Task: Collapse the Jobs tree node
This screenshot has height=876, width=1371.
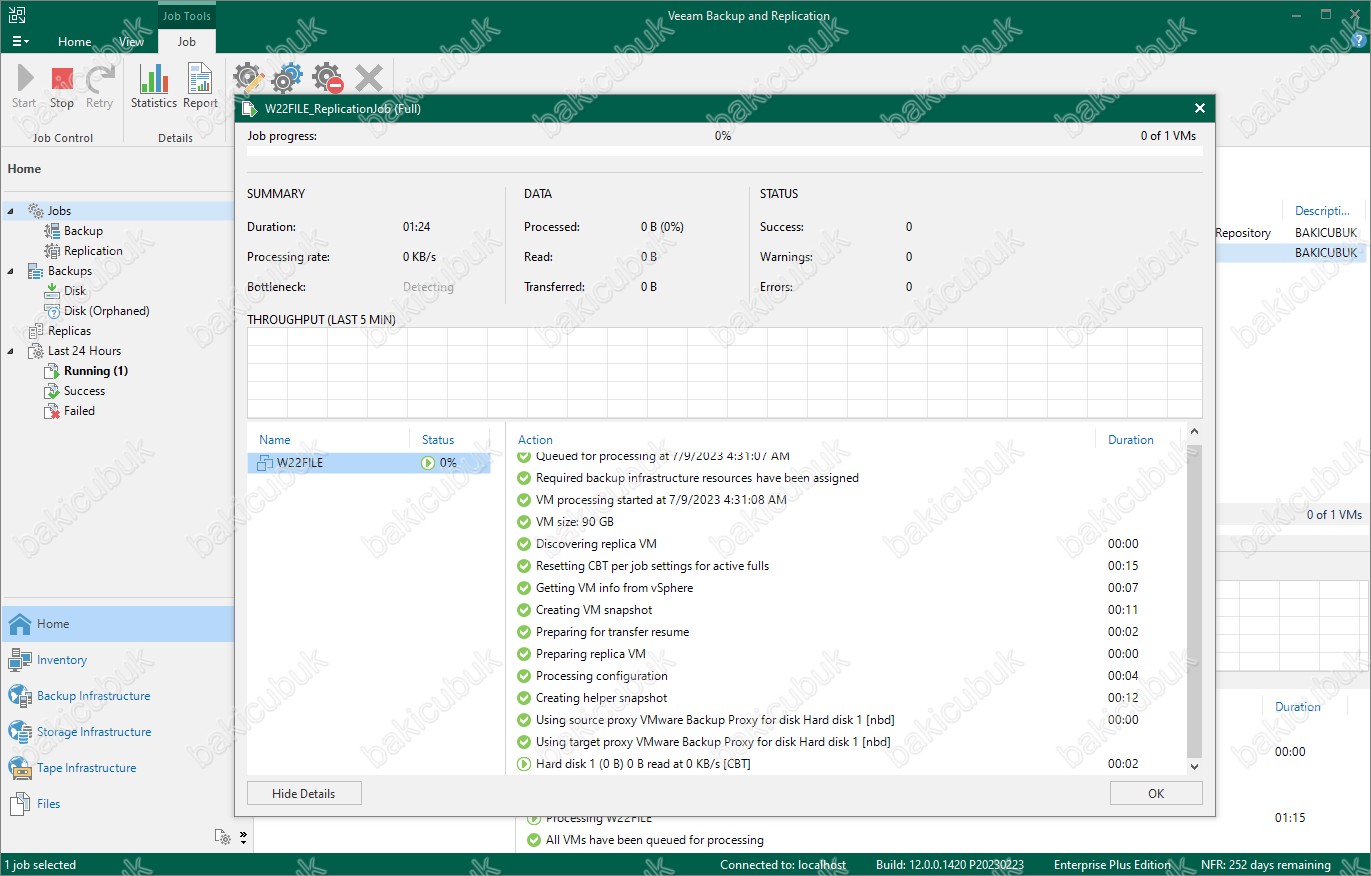Action: [x=11, y=211]
